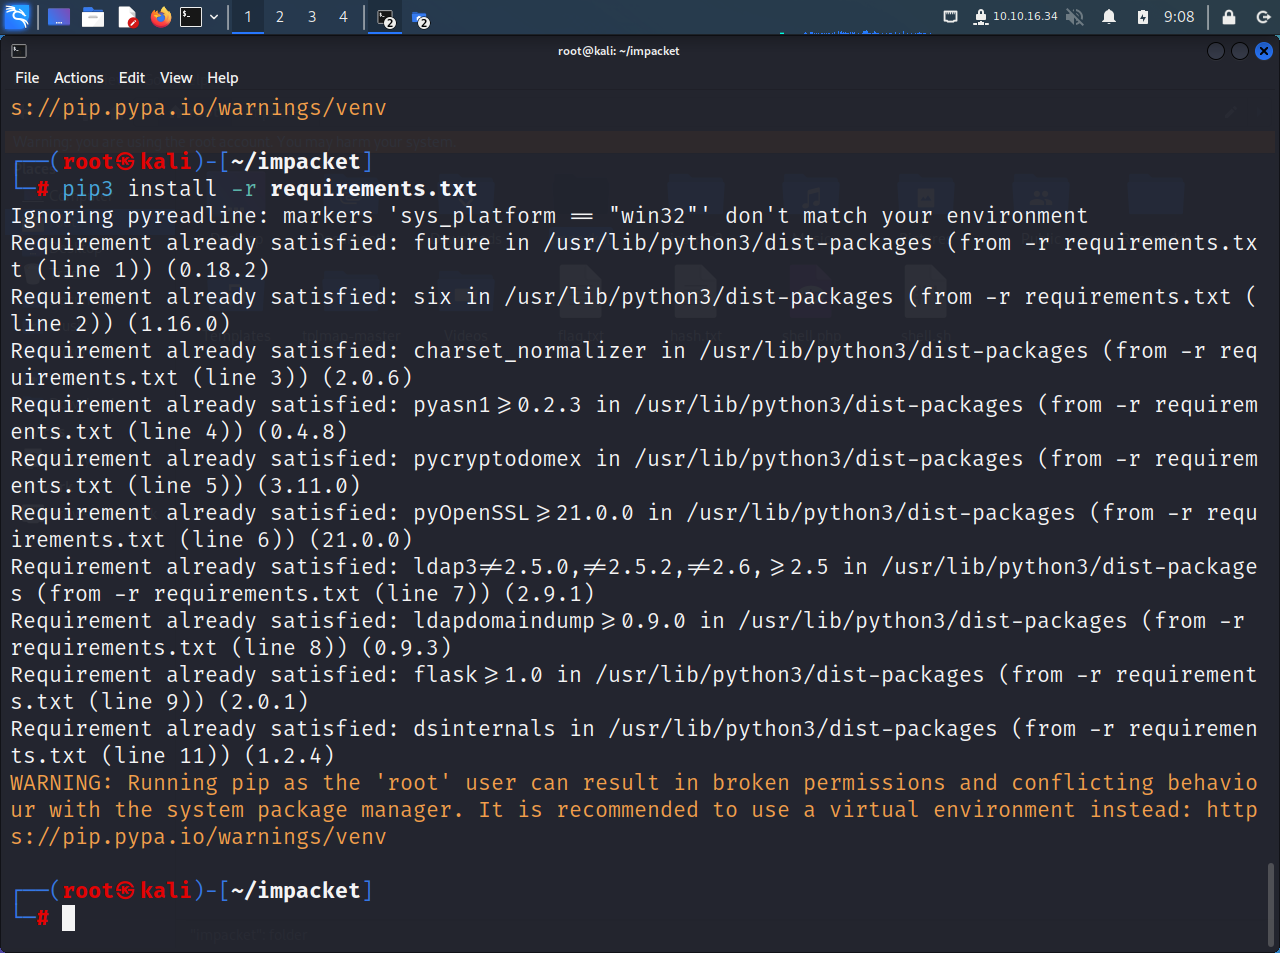Unmute audio via the muted speaker icon
The height and width of the screenshot is (953, 1280).
(1076, 17)
